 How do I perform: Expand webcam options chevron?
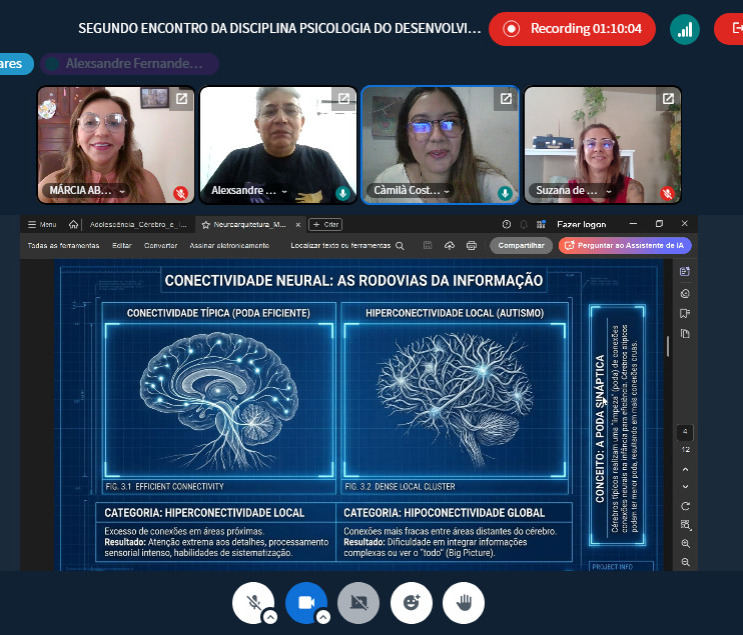point(323,617)
